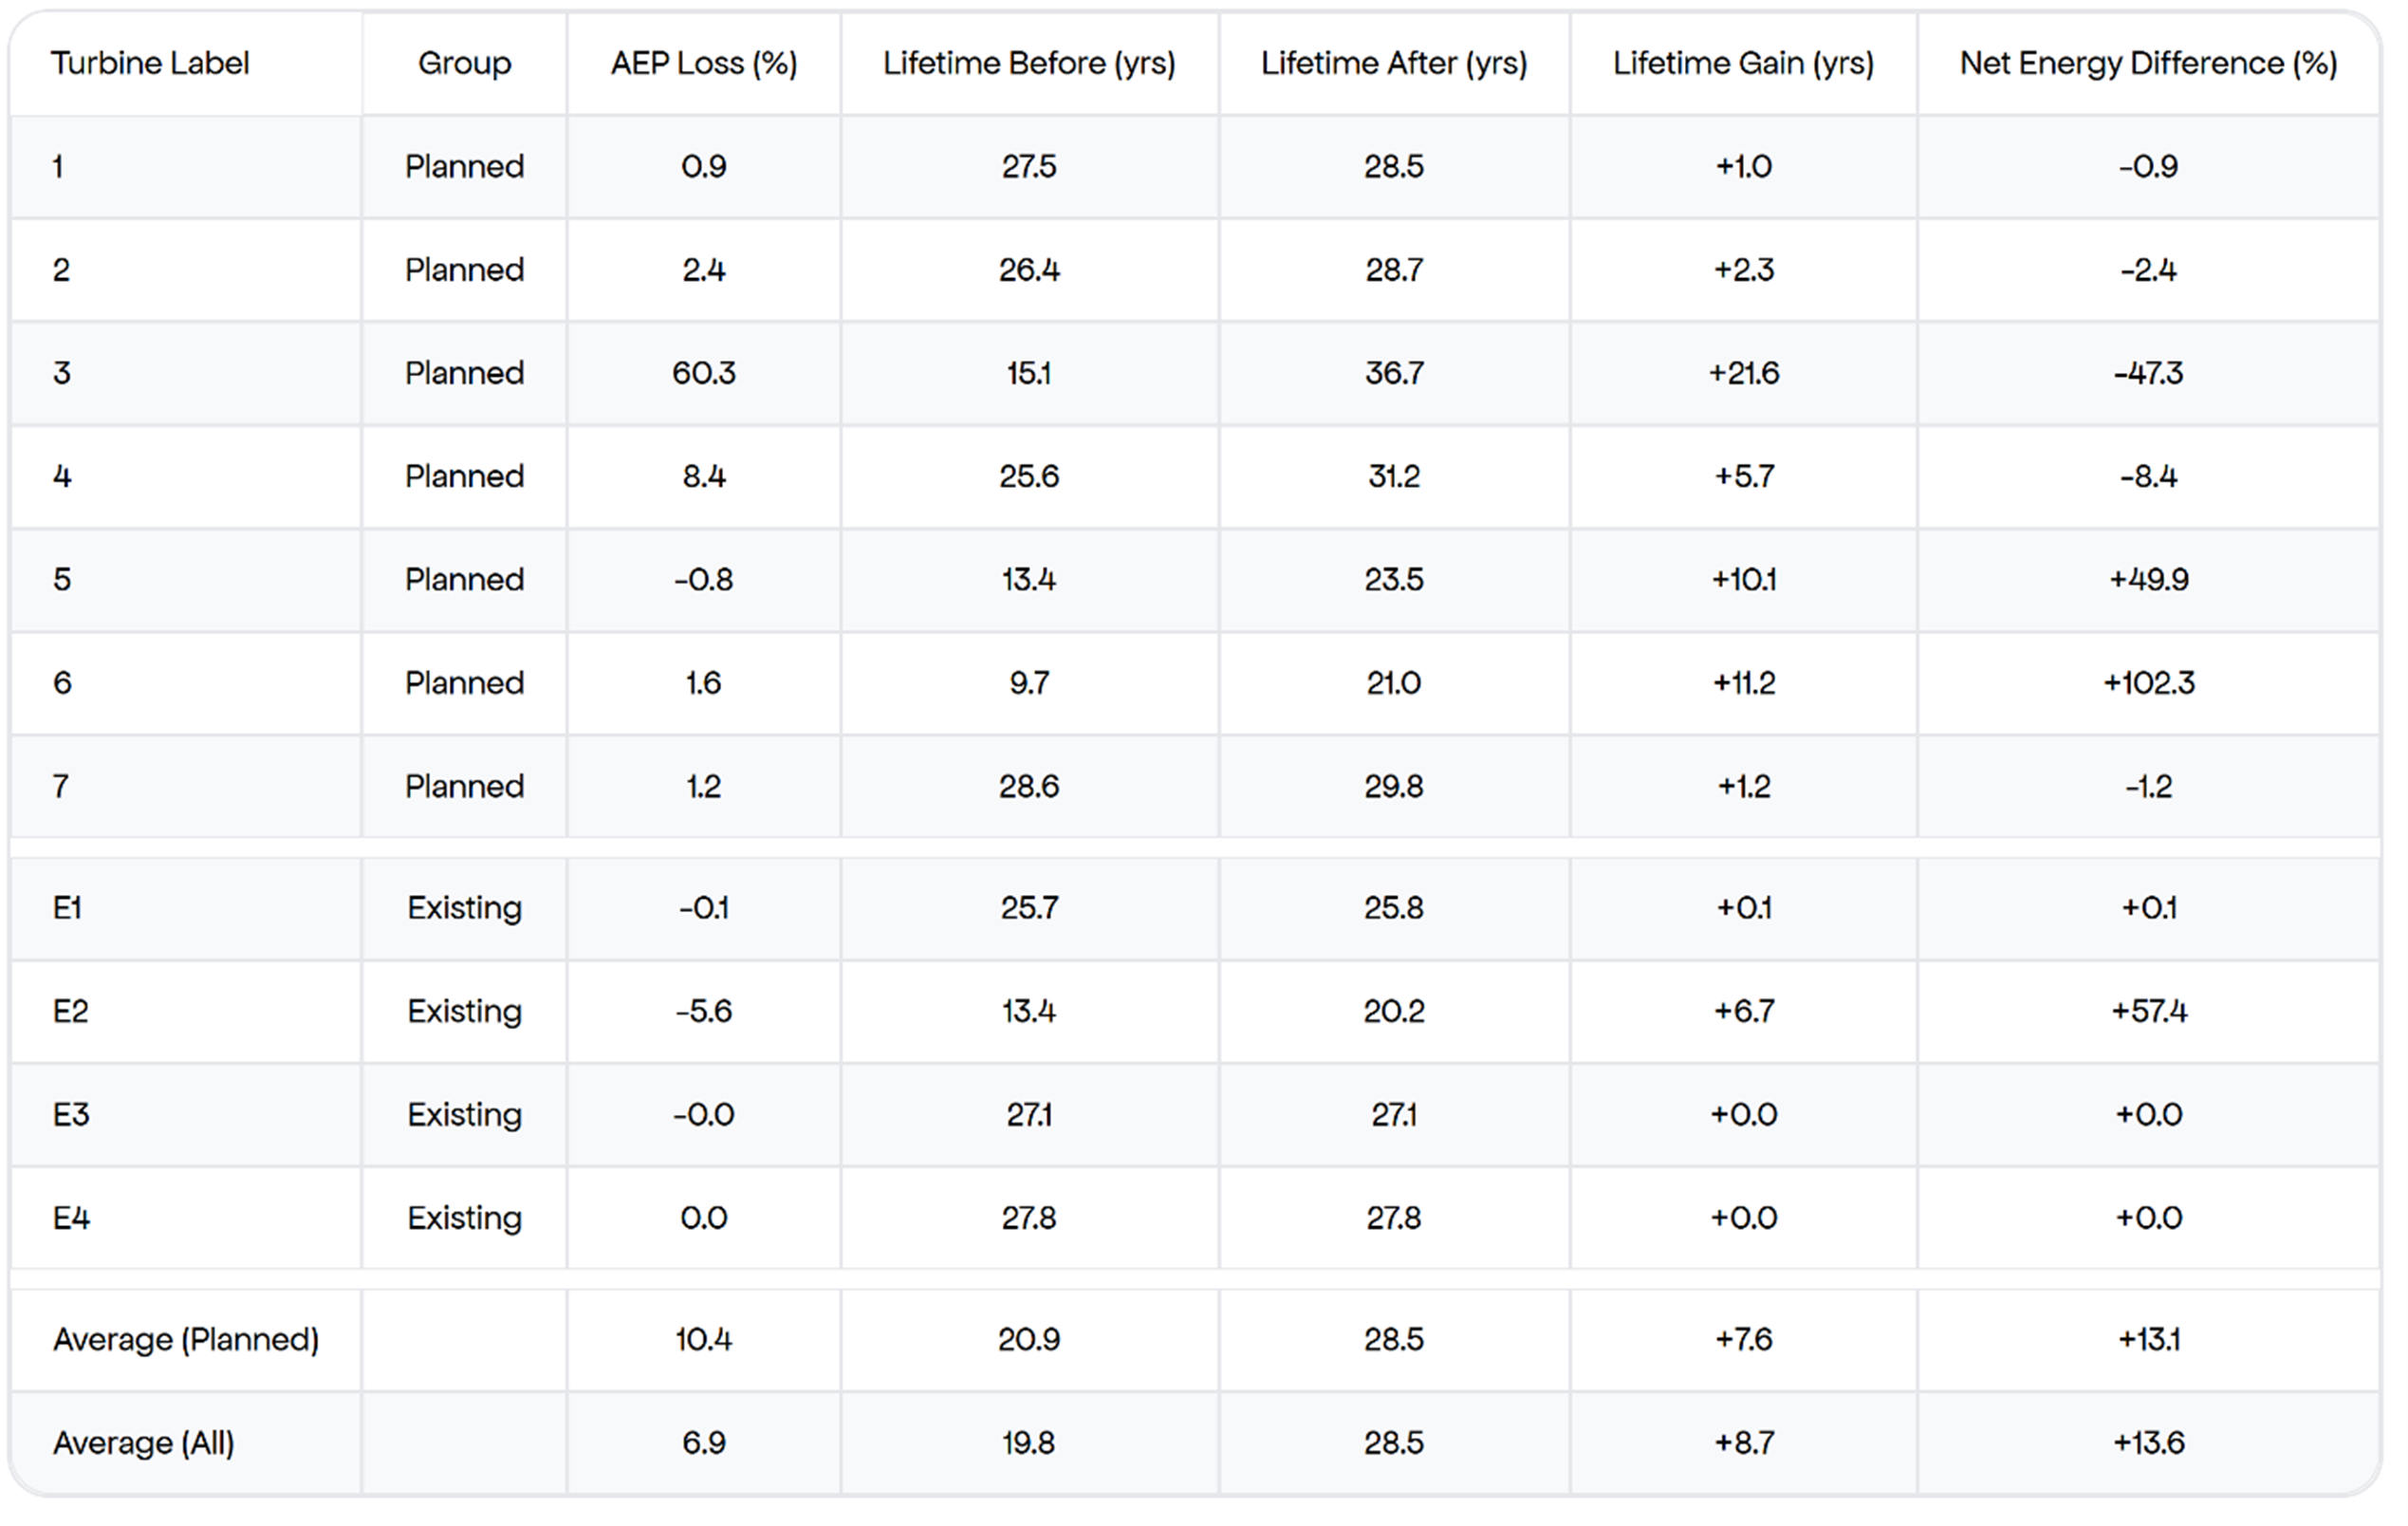This screenshot has width=2408, height=1526.
Task: Click turbine 3 net energy value -47.3
Action: [2148, 373]
